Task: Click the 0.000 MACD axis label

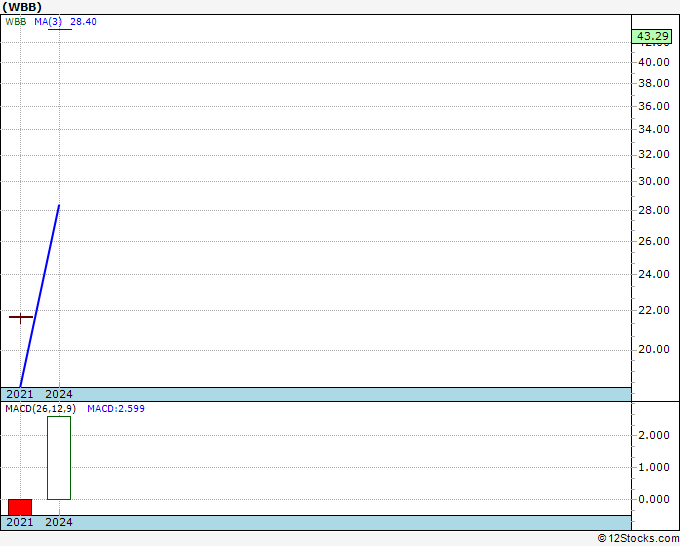Action: click(x=654, y=499)
